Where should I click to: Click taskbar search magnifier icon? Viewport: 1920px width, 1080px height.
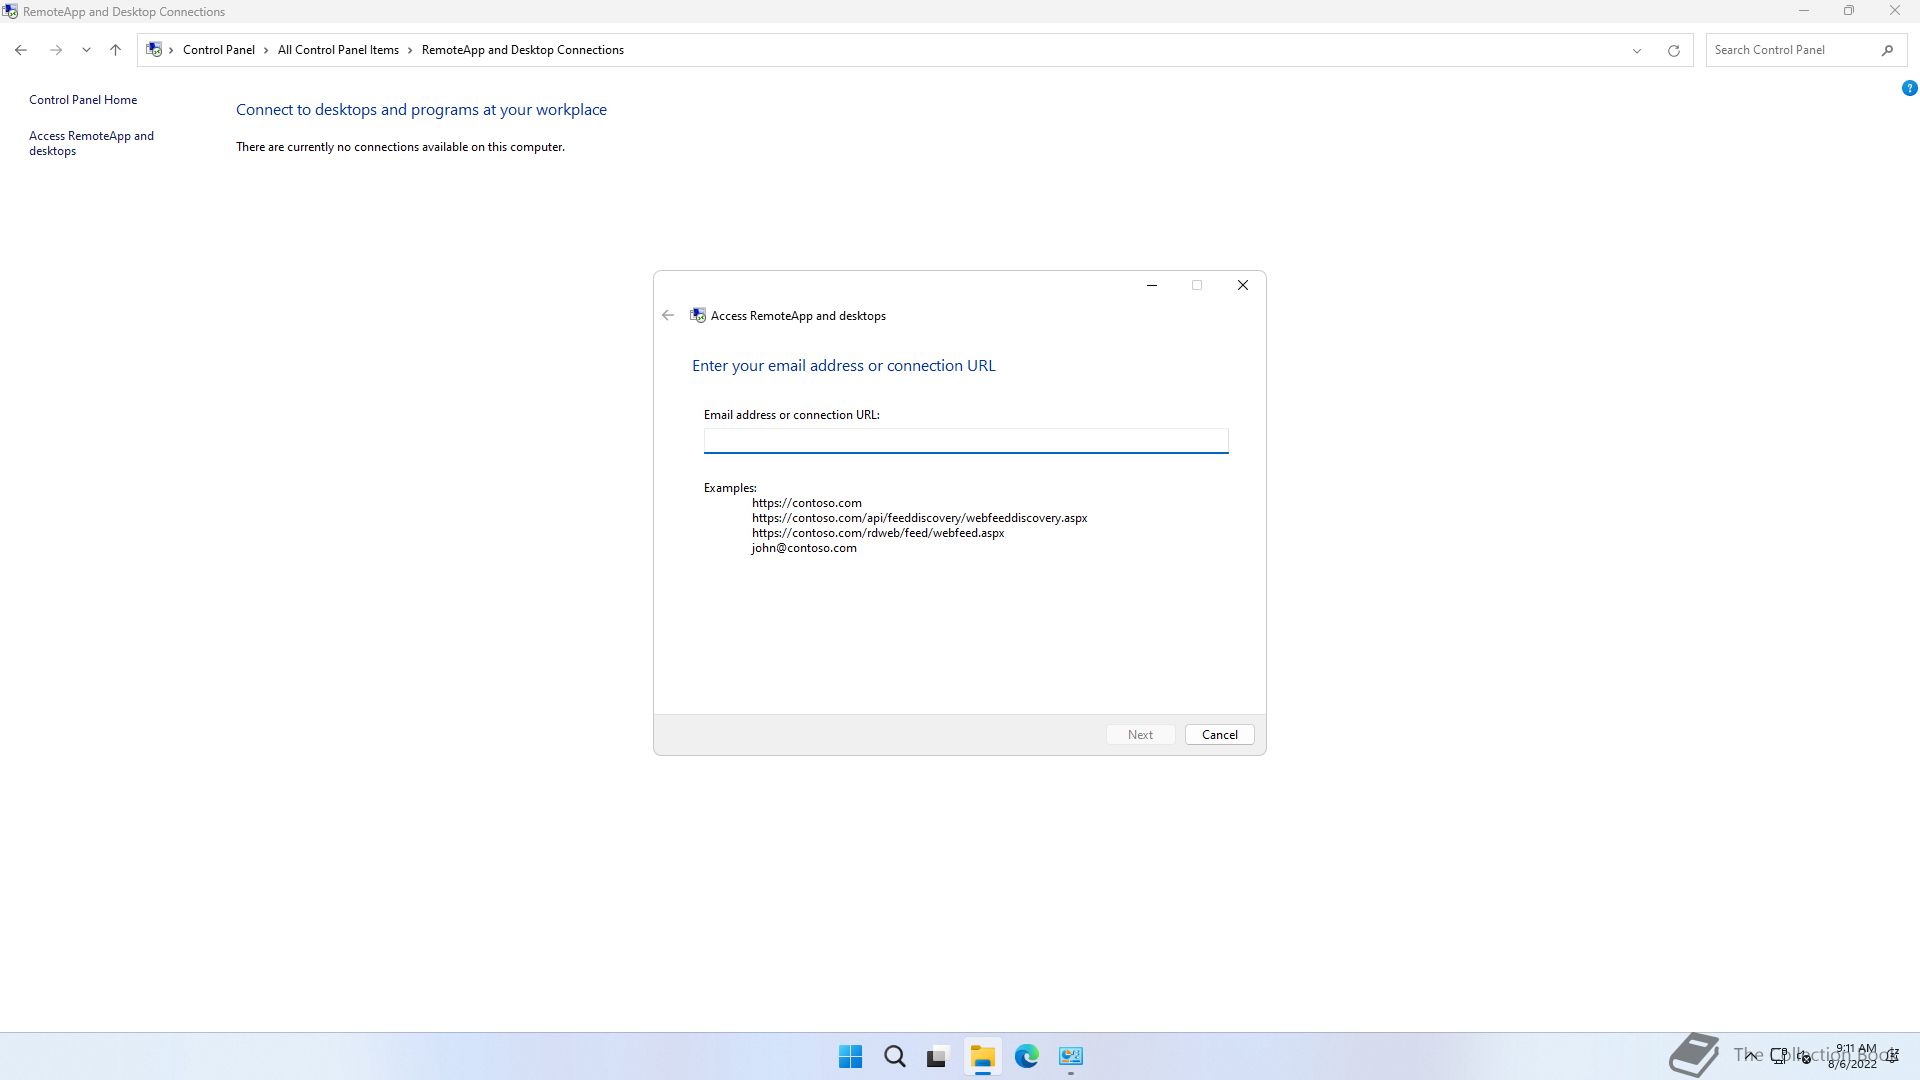click(895, 1056)
